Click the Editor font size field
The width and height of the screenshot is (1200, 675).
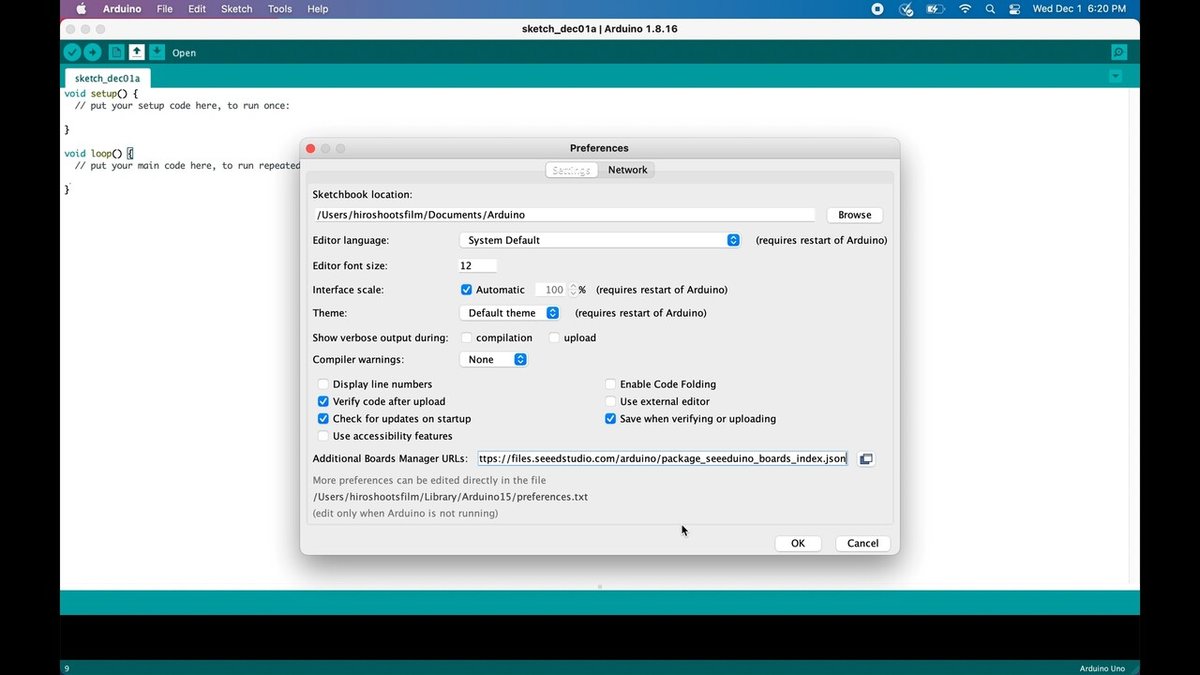[x=477, y=266]
